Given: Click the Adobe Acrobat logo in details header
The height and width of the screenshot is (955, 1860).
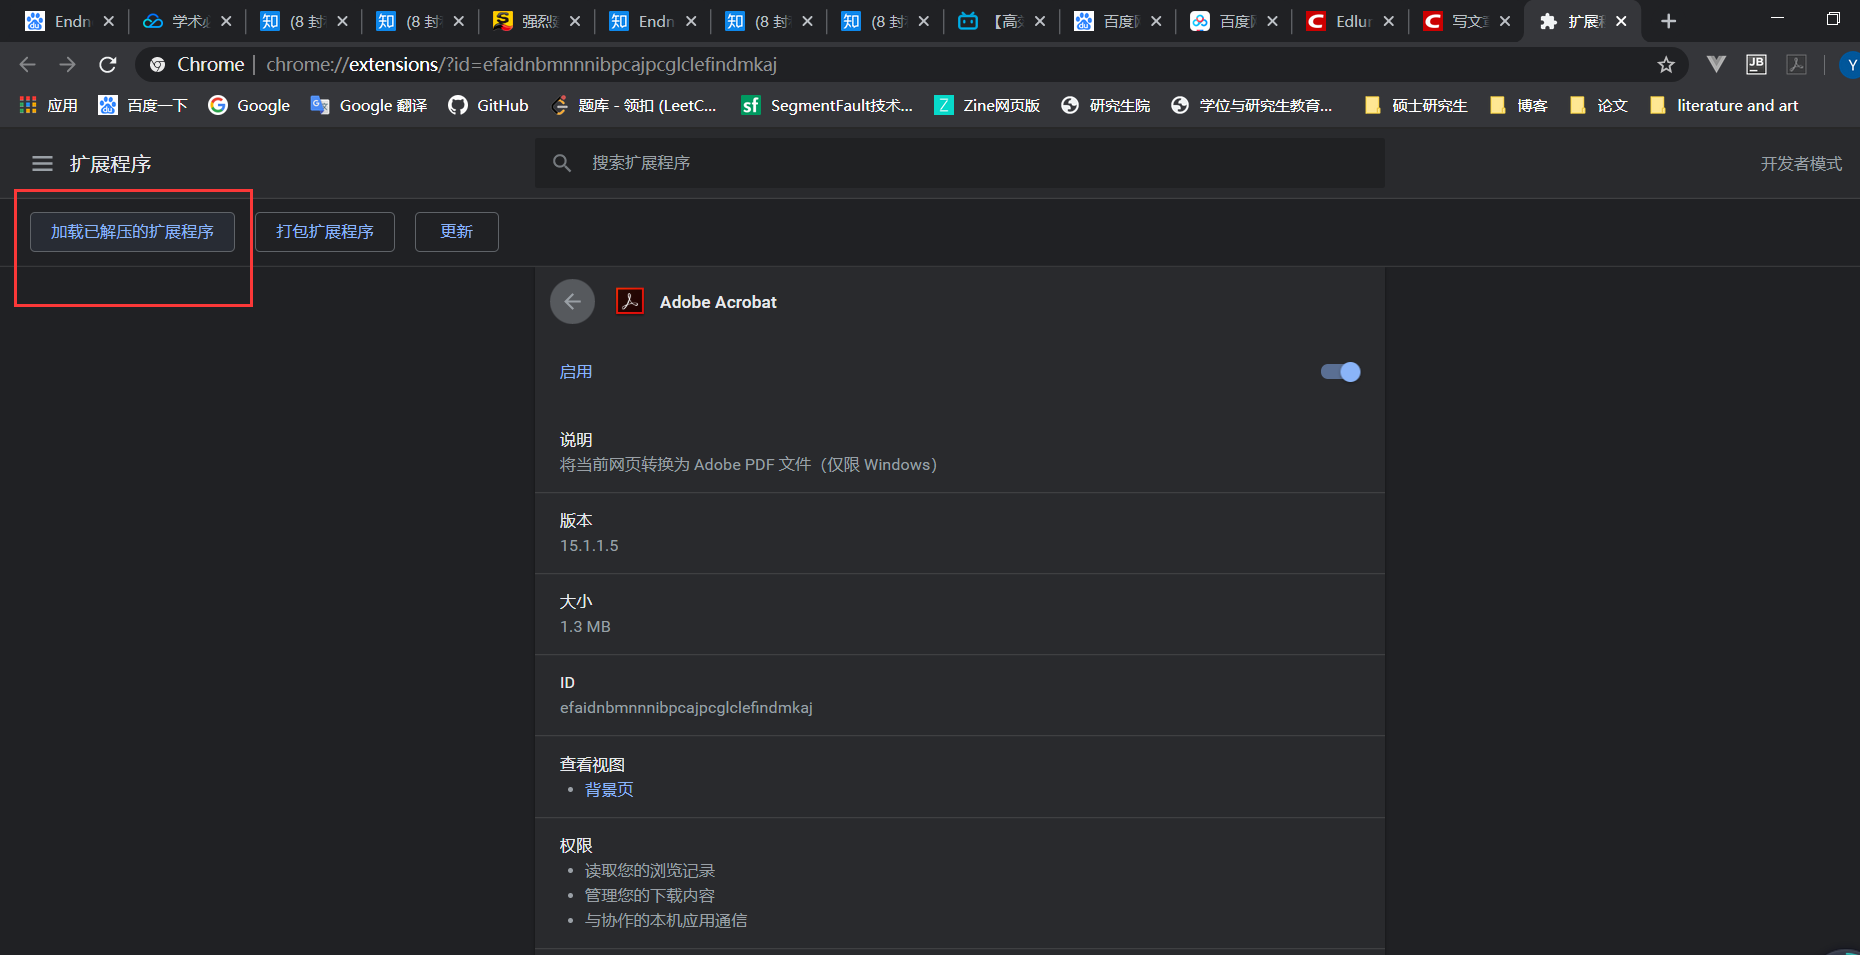Looking at the screenshot, I should (629, 301).
